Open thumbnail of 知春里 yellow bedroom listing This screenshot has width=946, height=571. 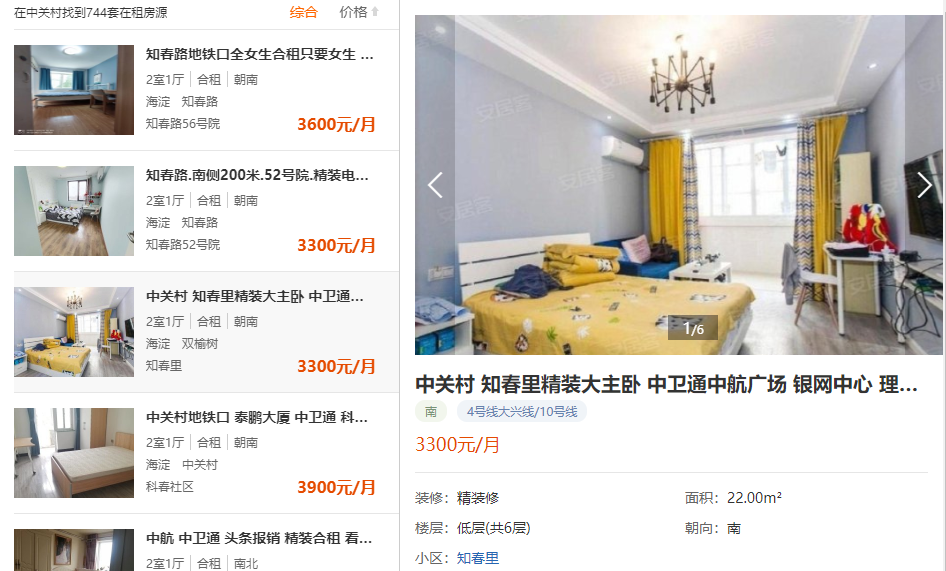pos(74,332)
